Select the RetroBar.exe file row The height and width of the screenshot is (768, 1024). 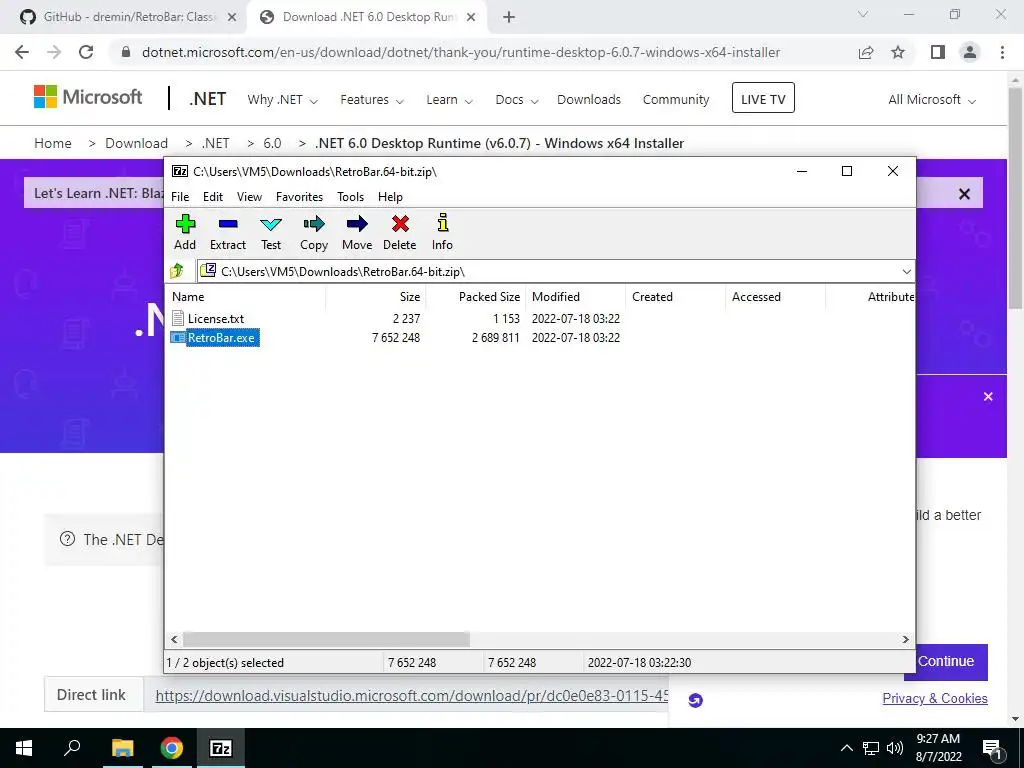click(395, 338)
